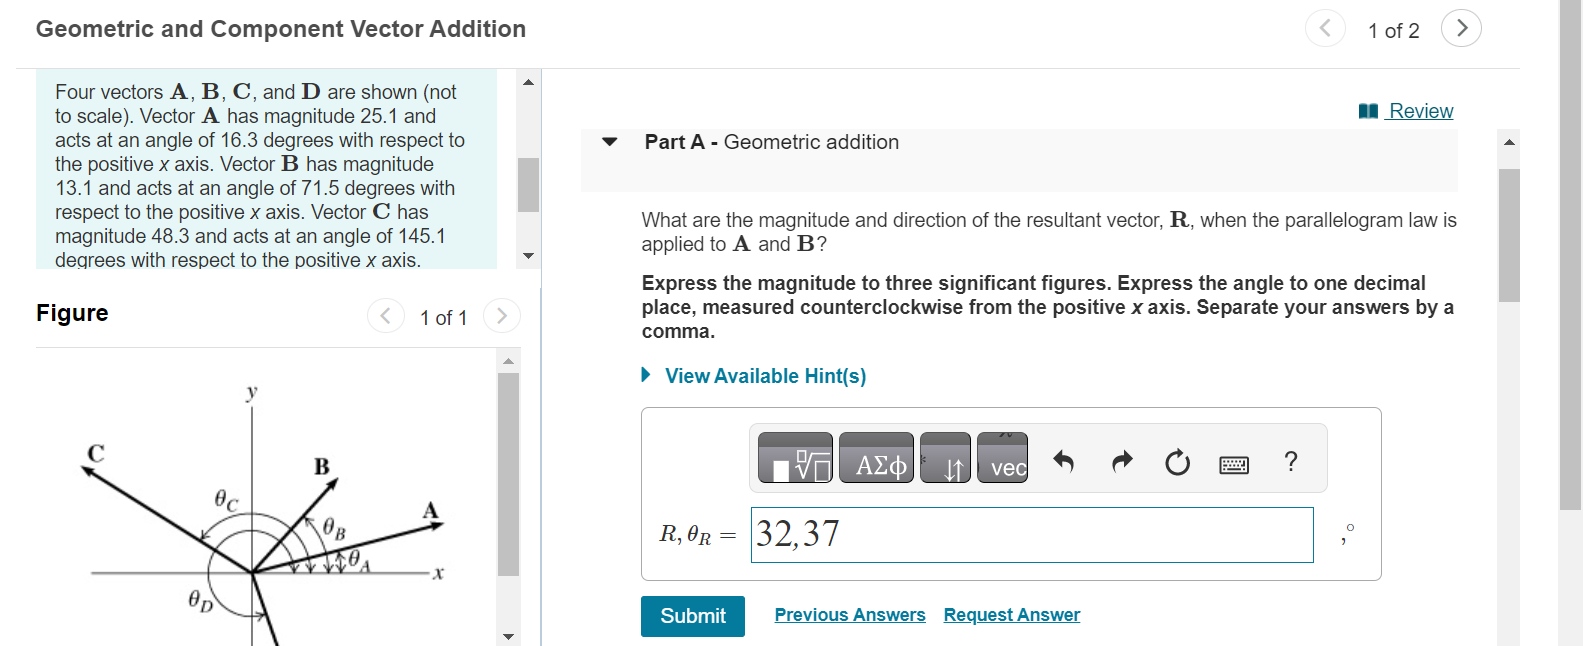Image resolution: width=1583 pixels, height=646 pixels.
Task: Undo the last answer edit
Action: [1064, 461]
